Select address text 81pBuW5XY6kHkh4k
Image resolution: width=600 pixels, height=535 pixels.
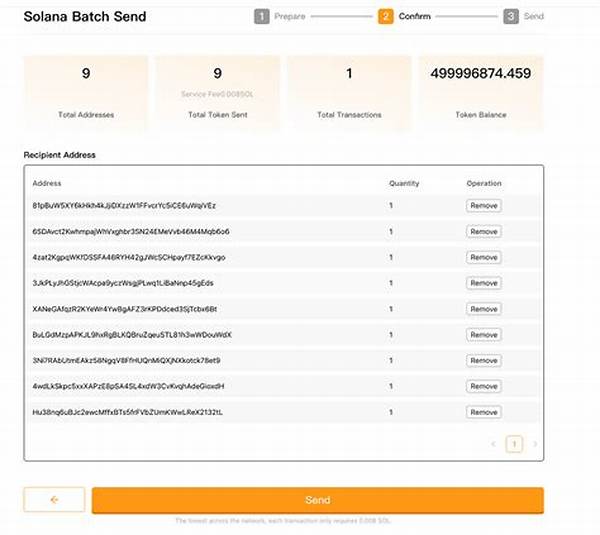124,206
